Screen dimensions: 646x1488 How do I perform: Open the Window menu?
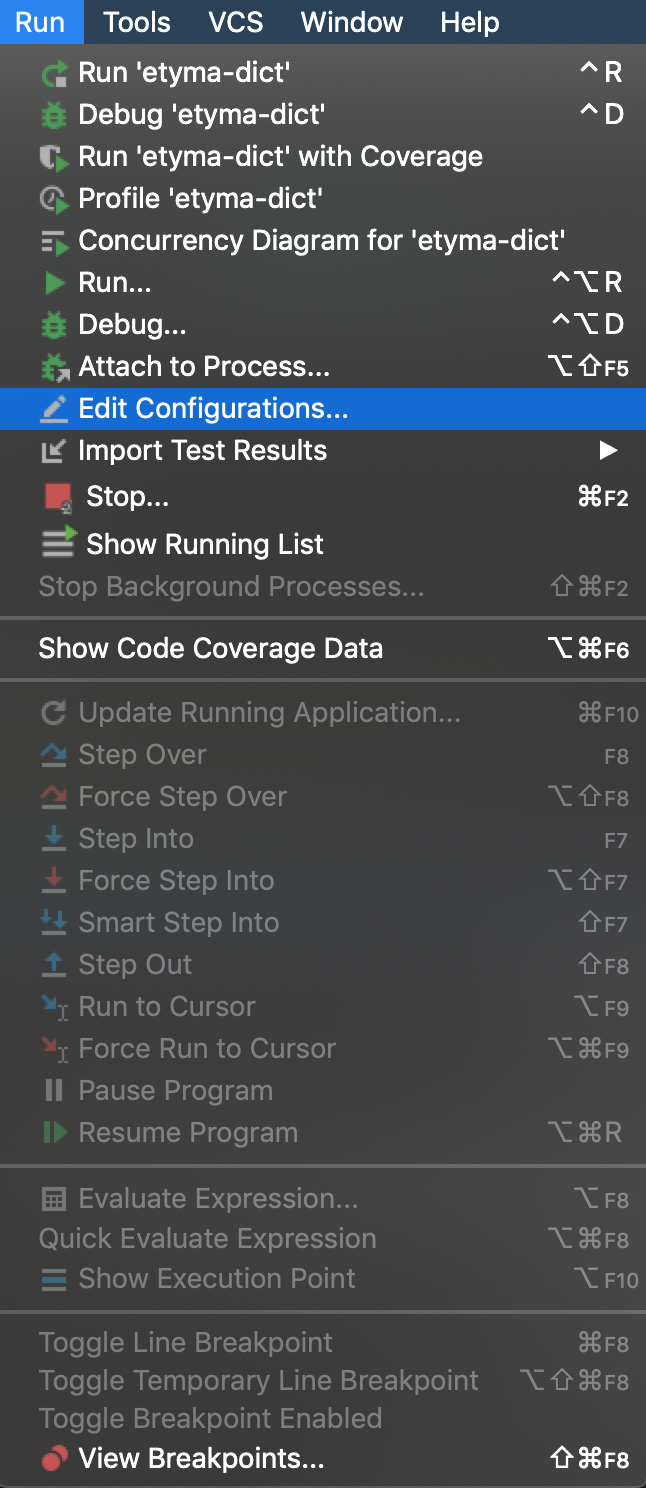click(x=351, y=22)
